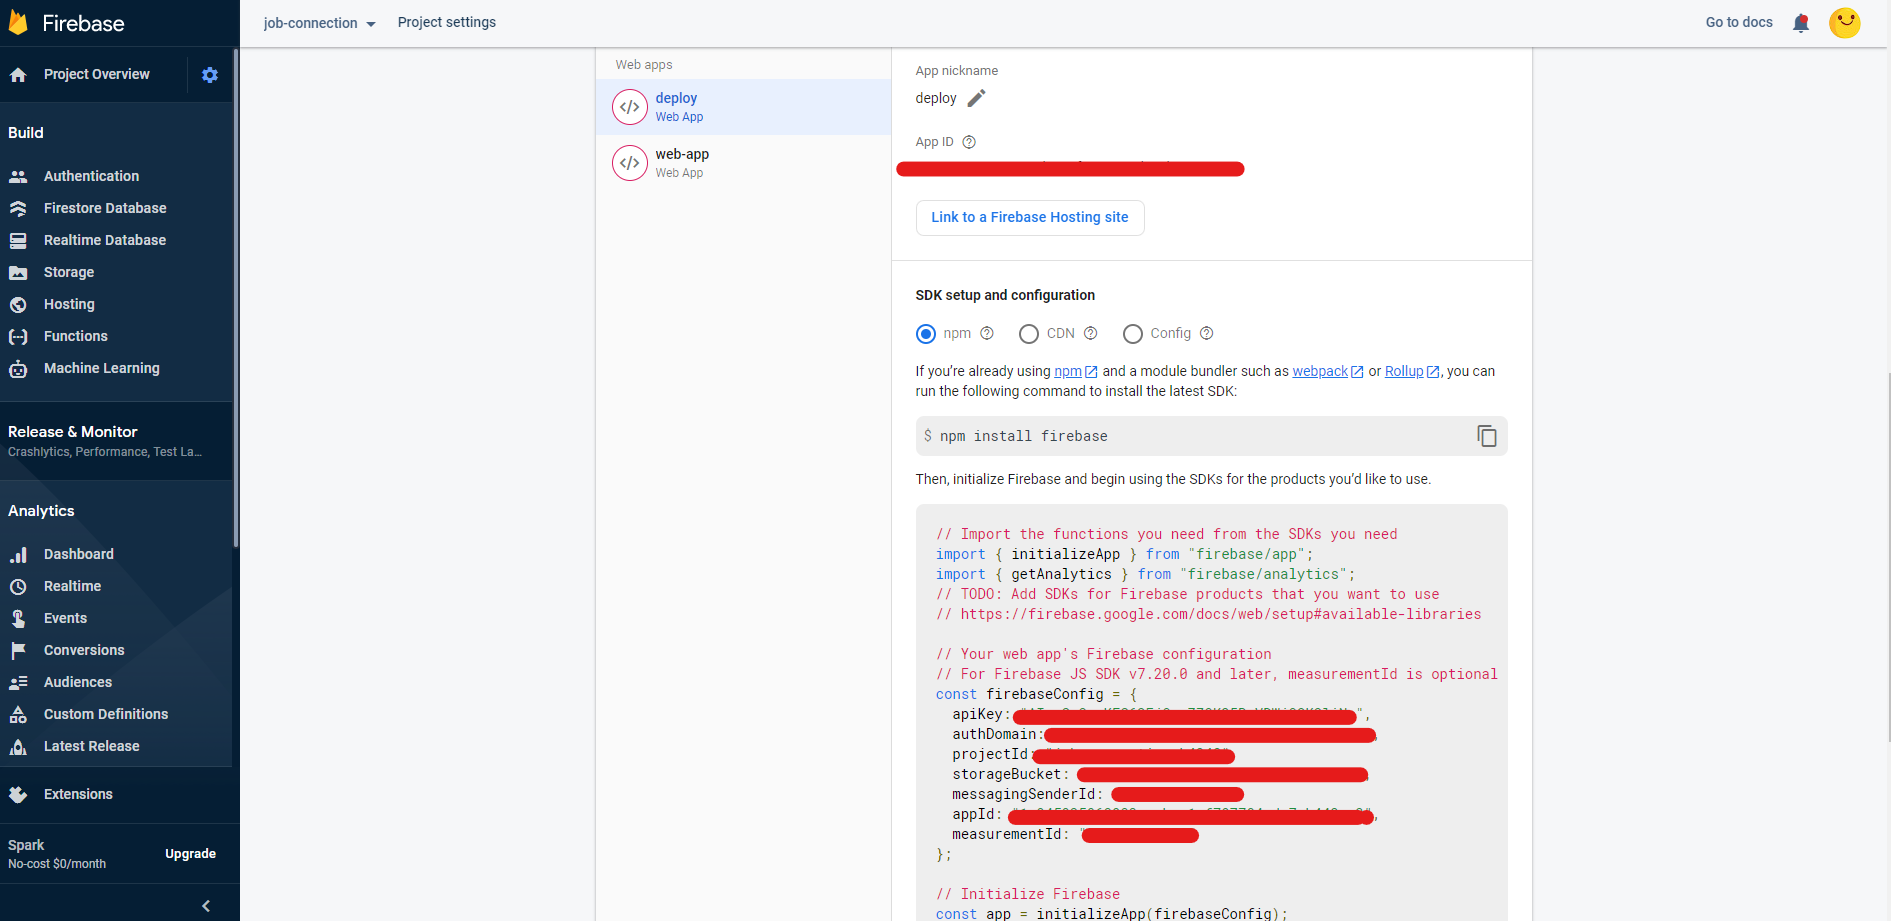Click Link to a Firebase Hosting site
Image resolution: width=1891 pixels, height=921 pixels.
[1030, 218]
